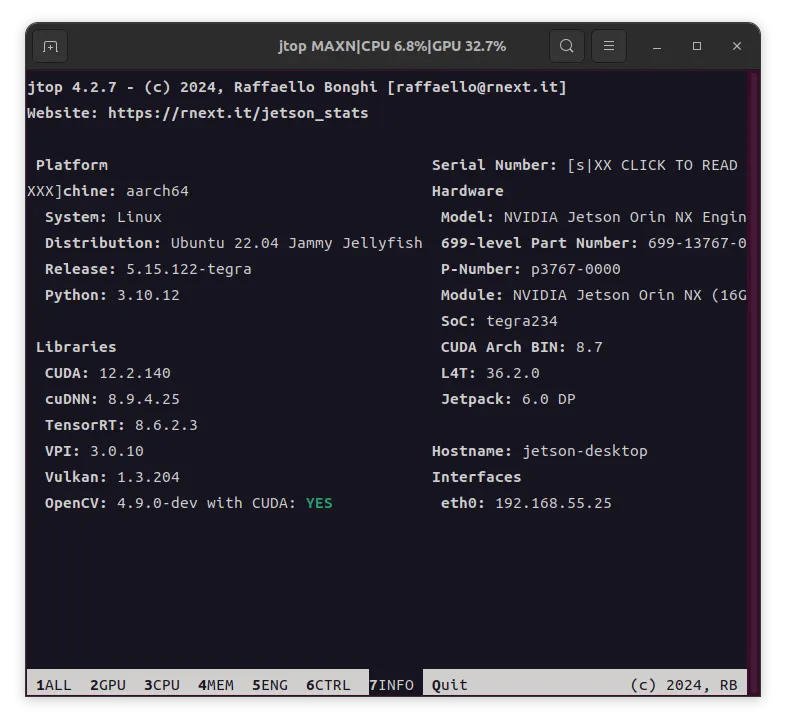Close the jtop terminal window
Image resolution: width=786 pixels, height=725 pixels.
pos(737,46)
